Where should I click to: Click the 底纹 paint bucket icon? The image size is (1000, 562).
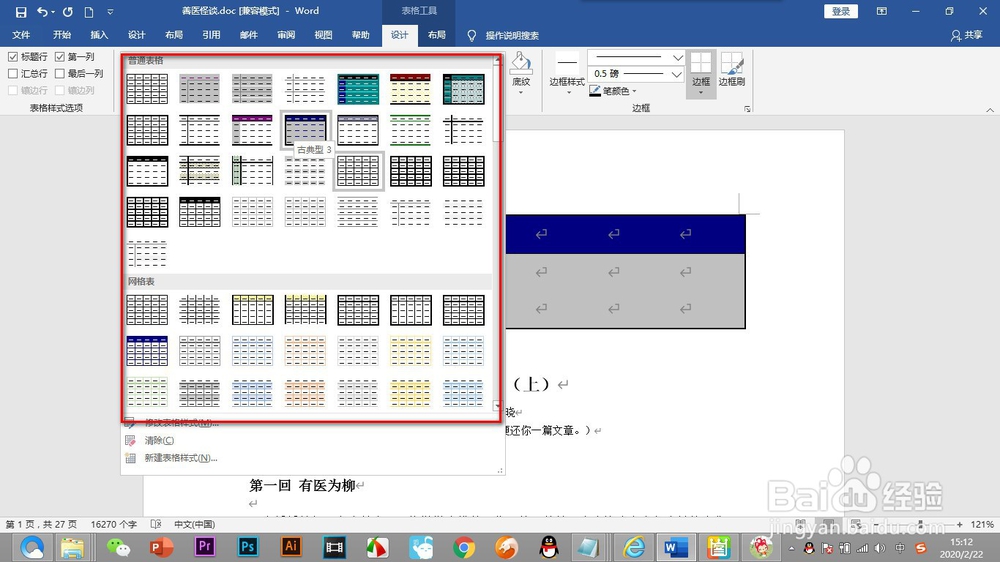[x=521, y=63]
